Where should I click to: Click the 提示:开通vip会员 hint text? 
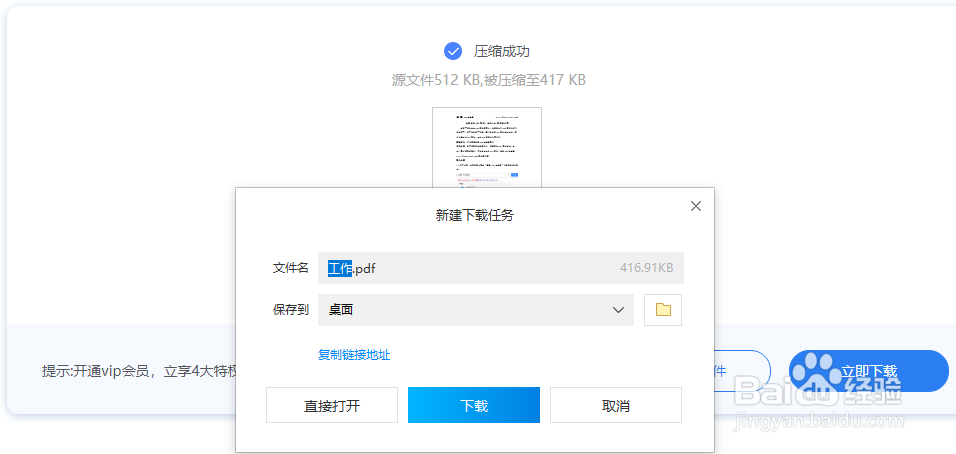coord(139,371)
